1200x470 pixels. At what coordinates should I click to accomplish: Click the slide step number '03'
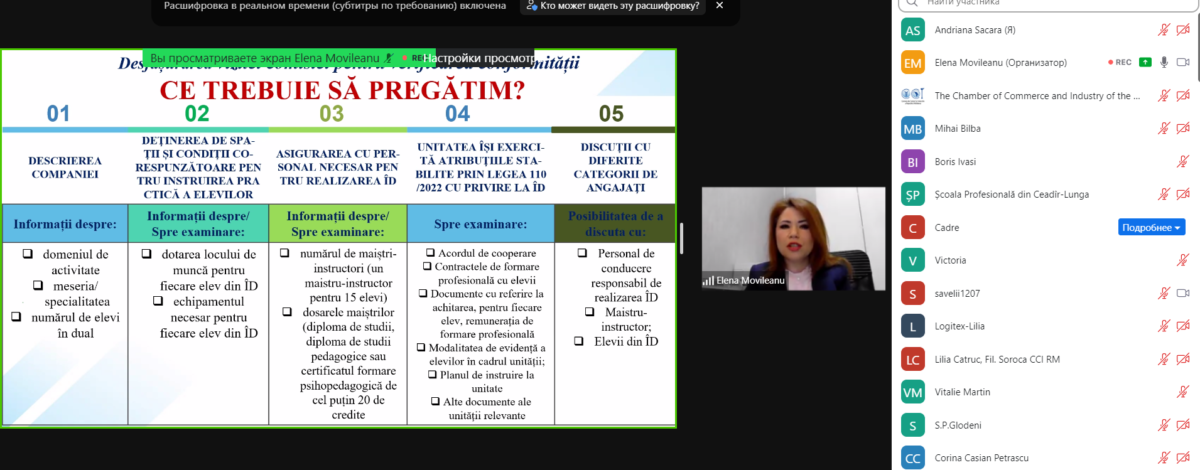pyautogui.click(x=331, y=113)
